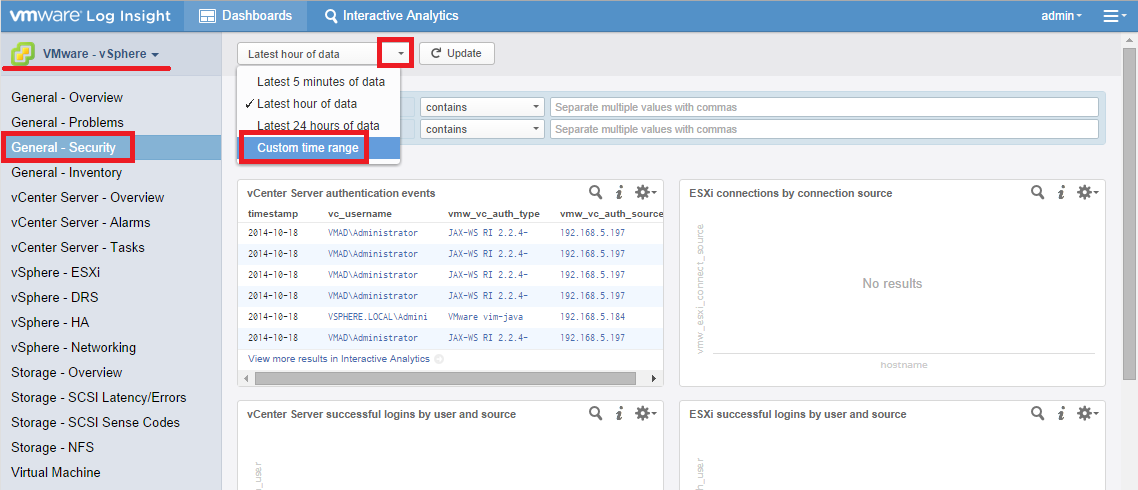Click the authentication table horizontal scrollbar thumb
The image size is (1138, 490).
446,378
